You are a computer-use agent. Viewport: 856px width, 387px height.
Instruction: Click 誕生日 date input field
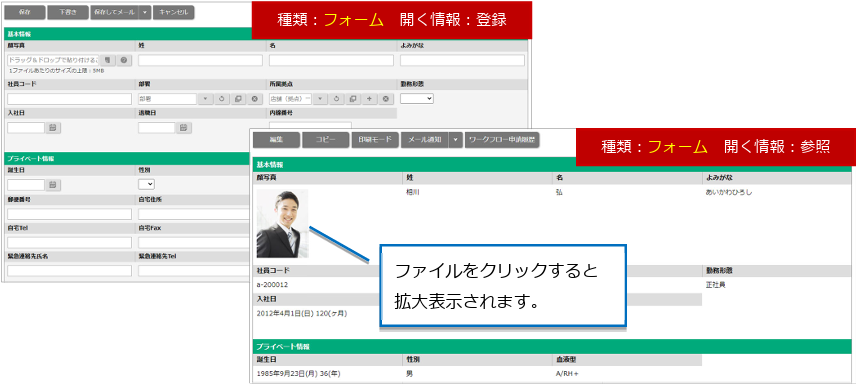(26, 184)
